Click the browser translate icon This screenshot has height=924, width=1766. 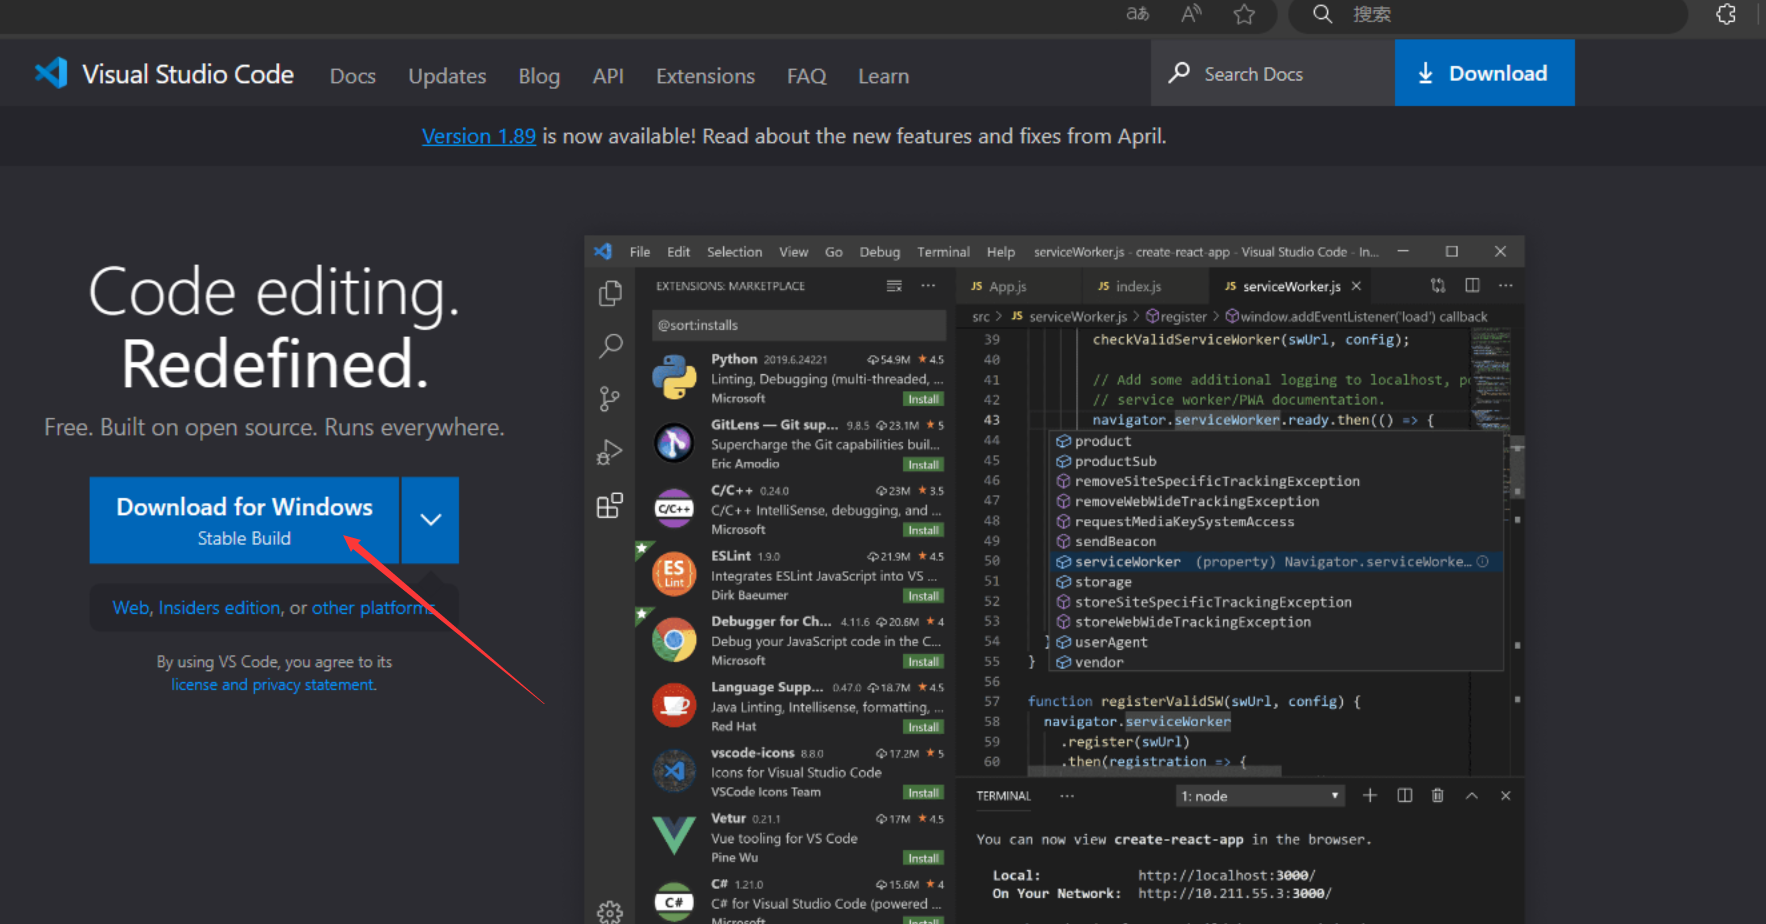point(1137,14)
